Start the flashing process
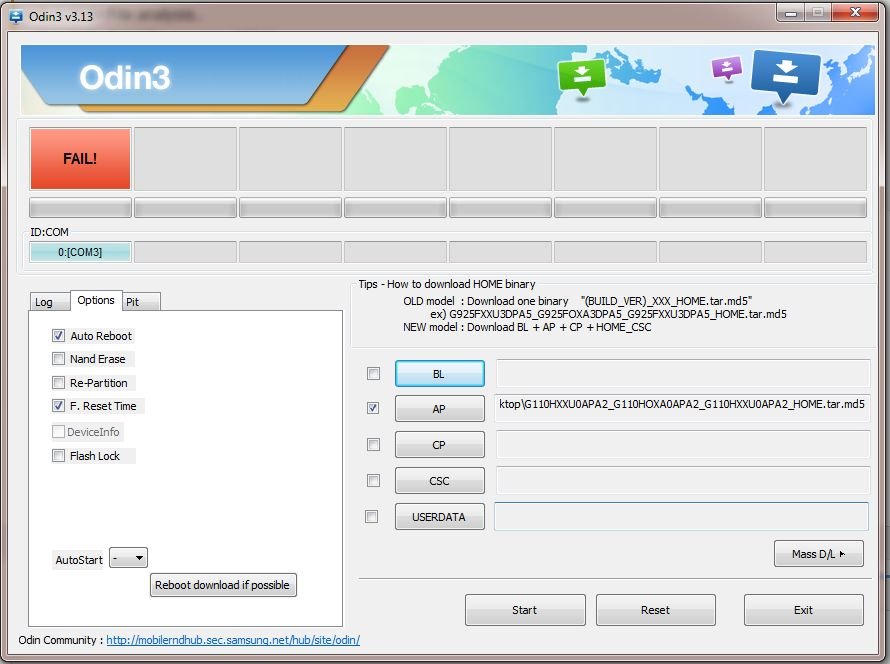This screenshot has width=890, height=664. [x=525, y=610]
